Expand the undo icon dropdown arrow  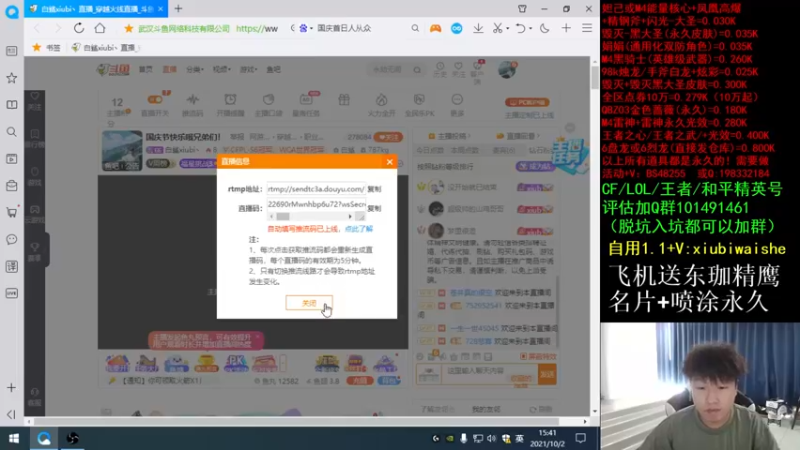pyautogui.click(x=531, y=29)
